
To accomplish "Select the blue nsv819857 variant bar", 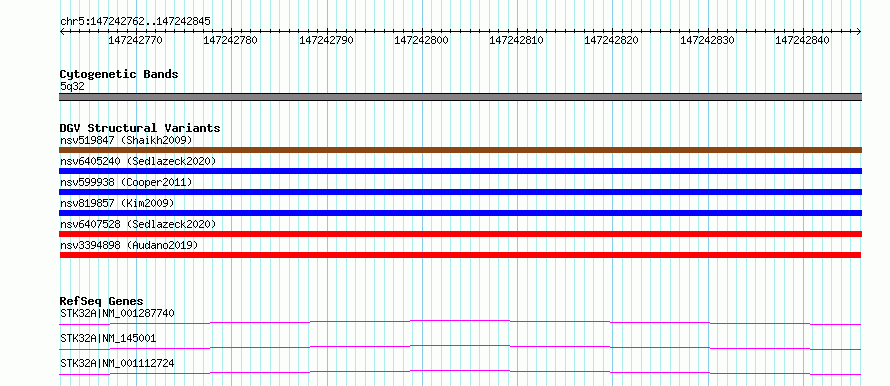I will coord(460,213).
